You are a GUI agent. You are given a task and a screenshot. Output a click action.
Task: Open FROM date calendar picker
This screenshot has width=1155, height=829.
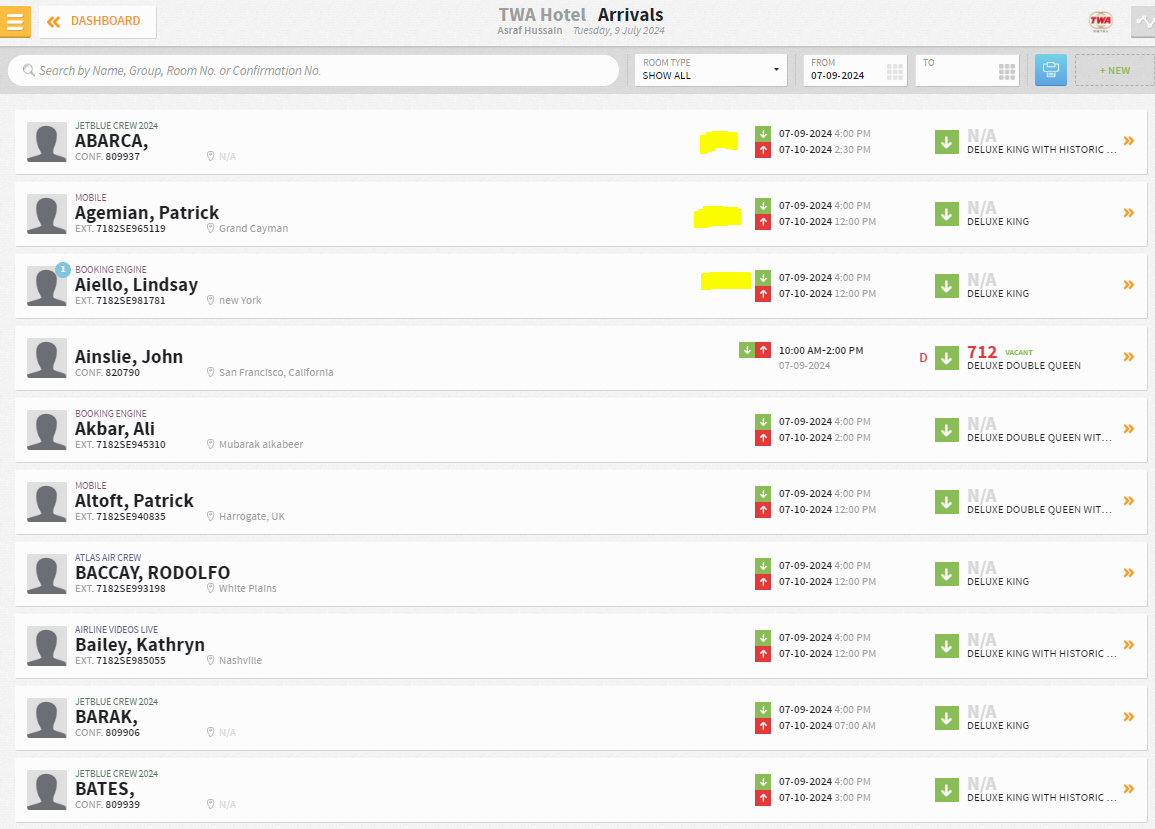click(x=894, y=71)
